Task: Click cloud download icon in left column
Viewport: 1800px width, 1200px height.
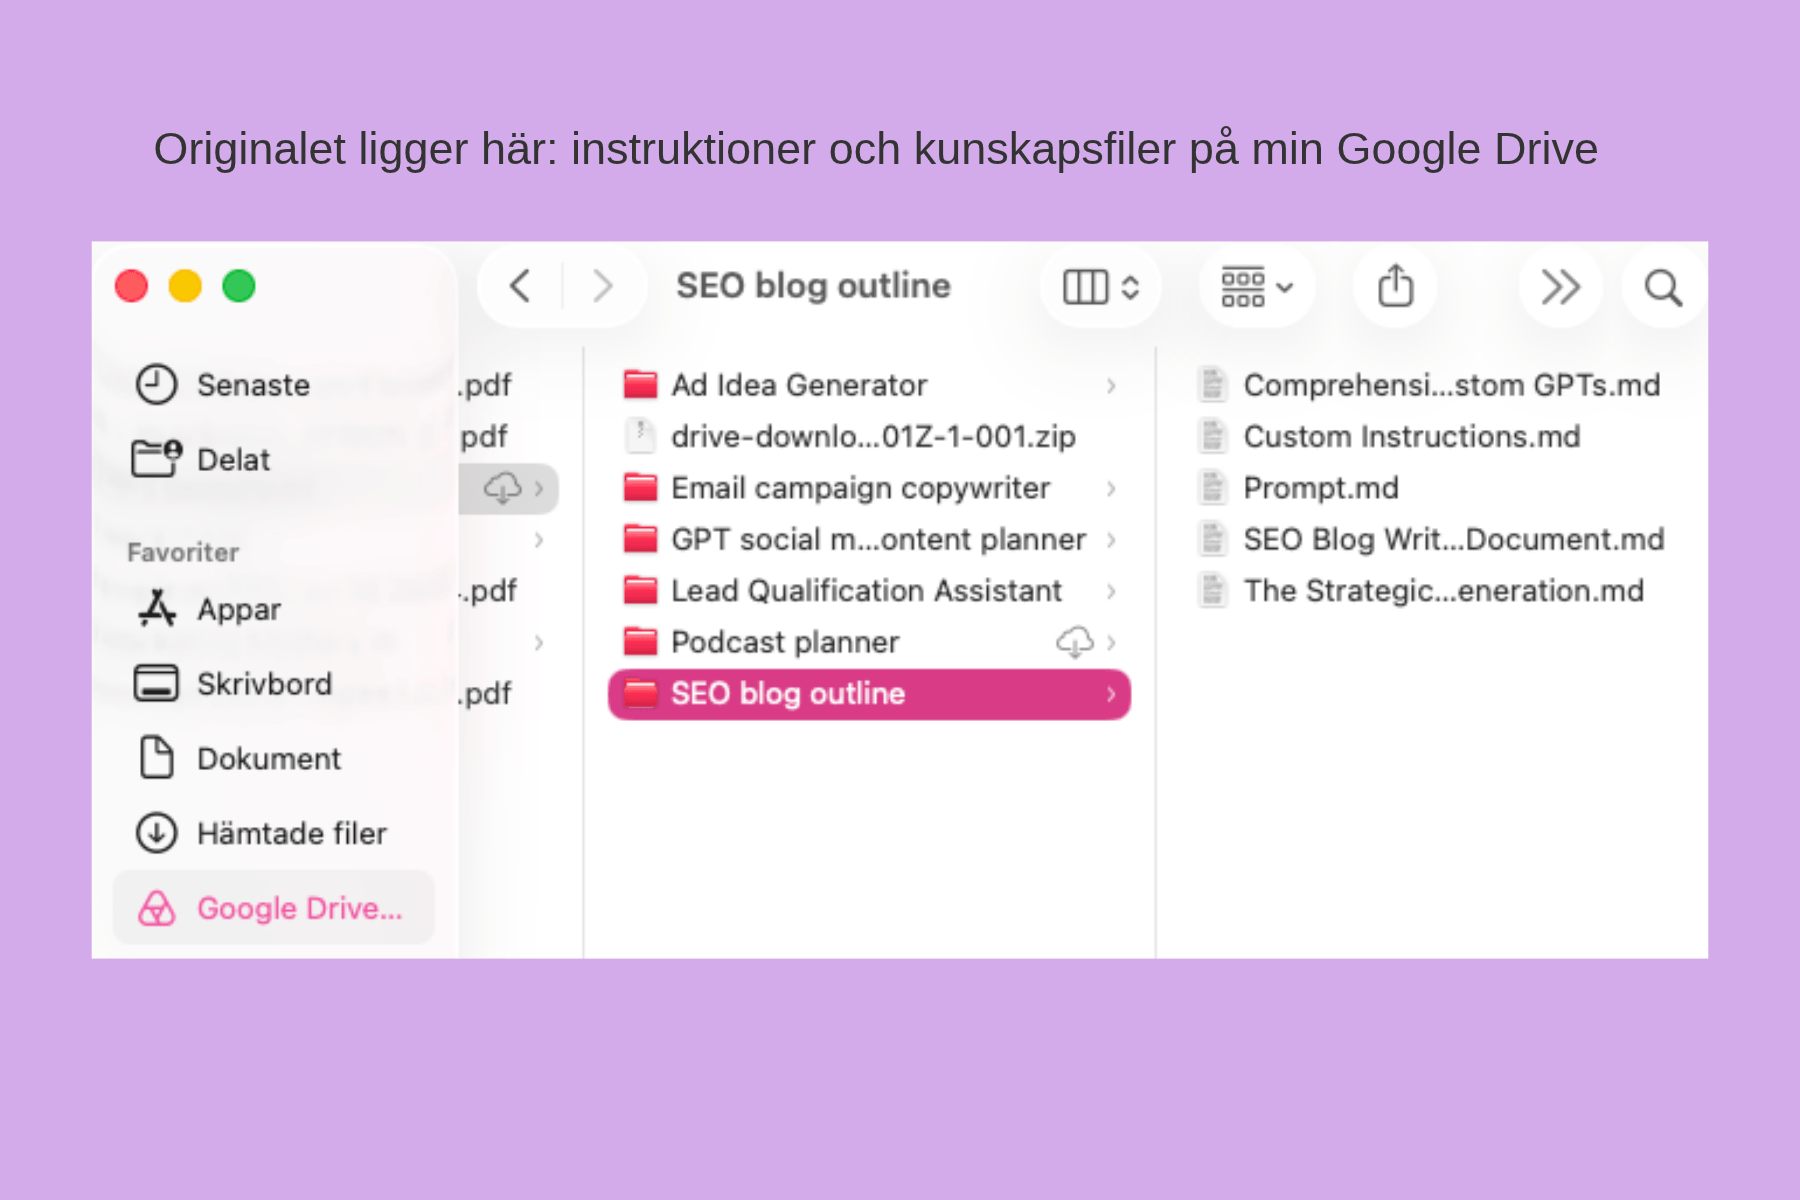Action: (x=503, y=488)
